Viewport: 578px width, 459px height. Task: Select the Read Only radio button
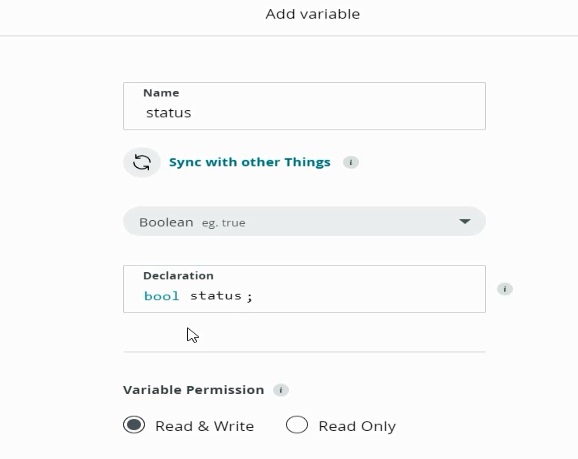click(297, 425)
